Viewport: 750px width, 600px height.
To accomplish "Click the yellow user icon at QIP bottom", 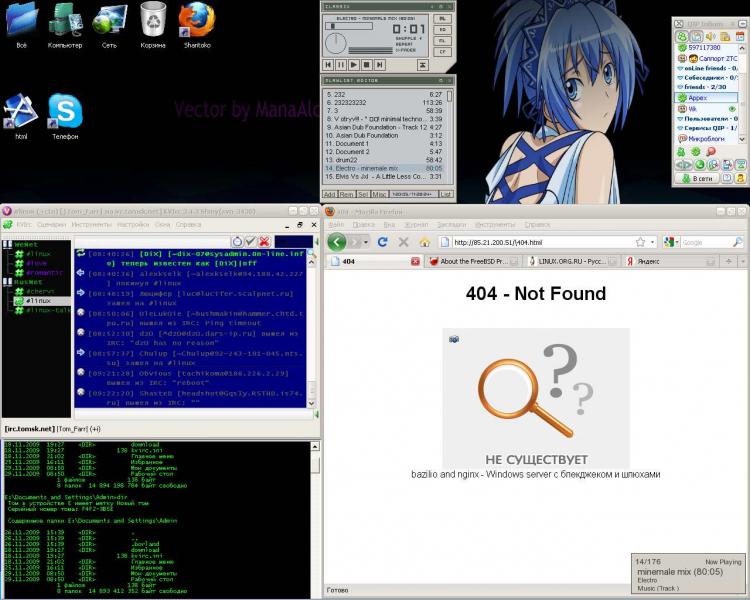I will (740, 178).
